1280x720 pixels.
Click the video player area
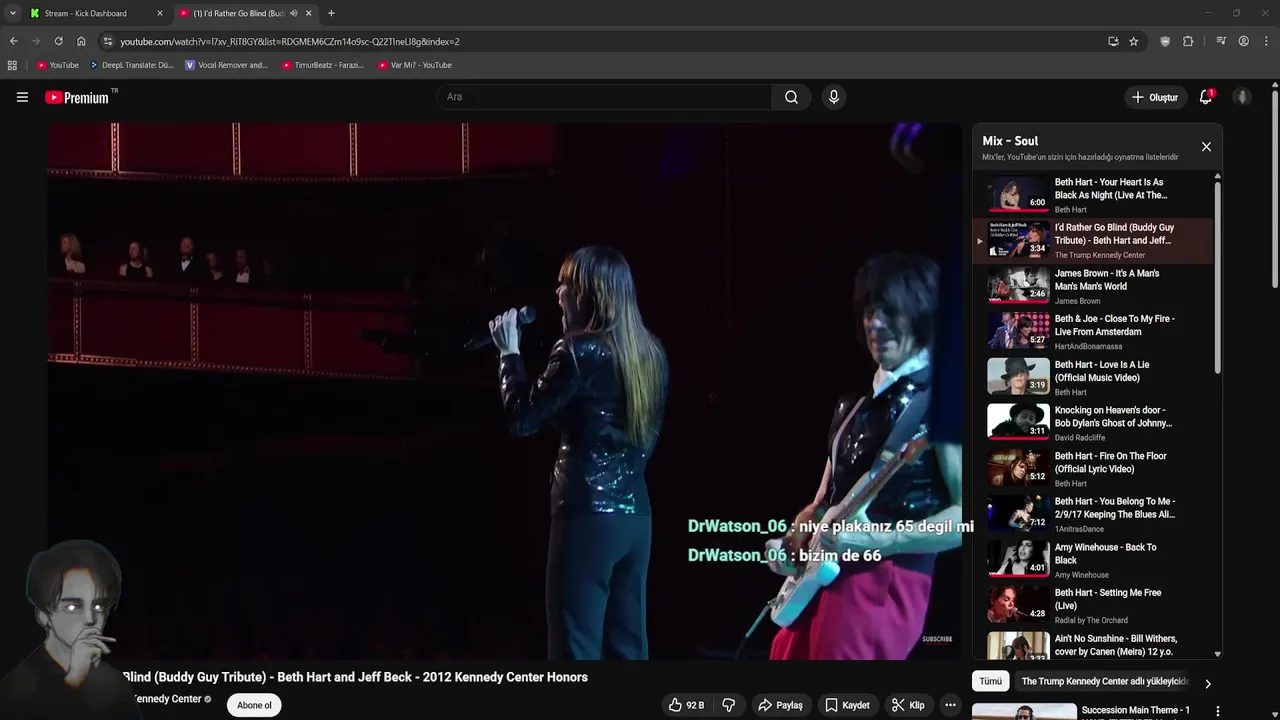505,391
